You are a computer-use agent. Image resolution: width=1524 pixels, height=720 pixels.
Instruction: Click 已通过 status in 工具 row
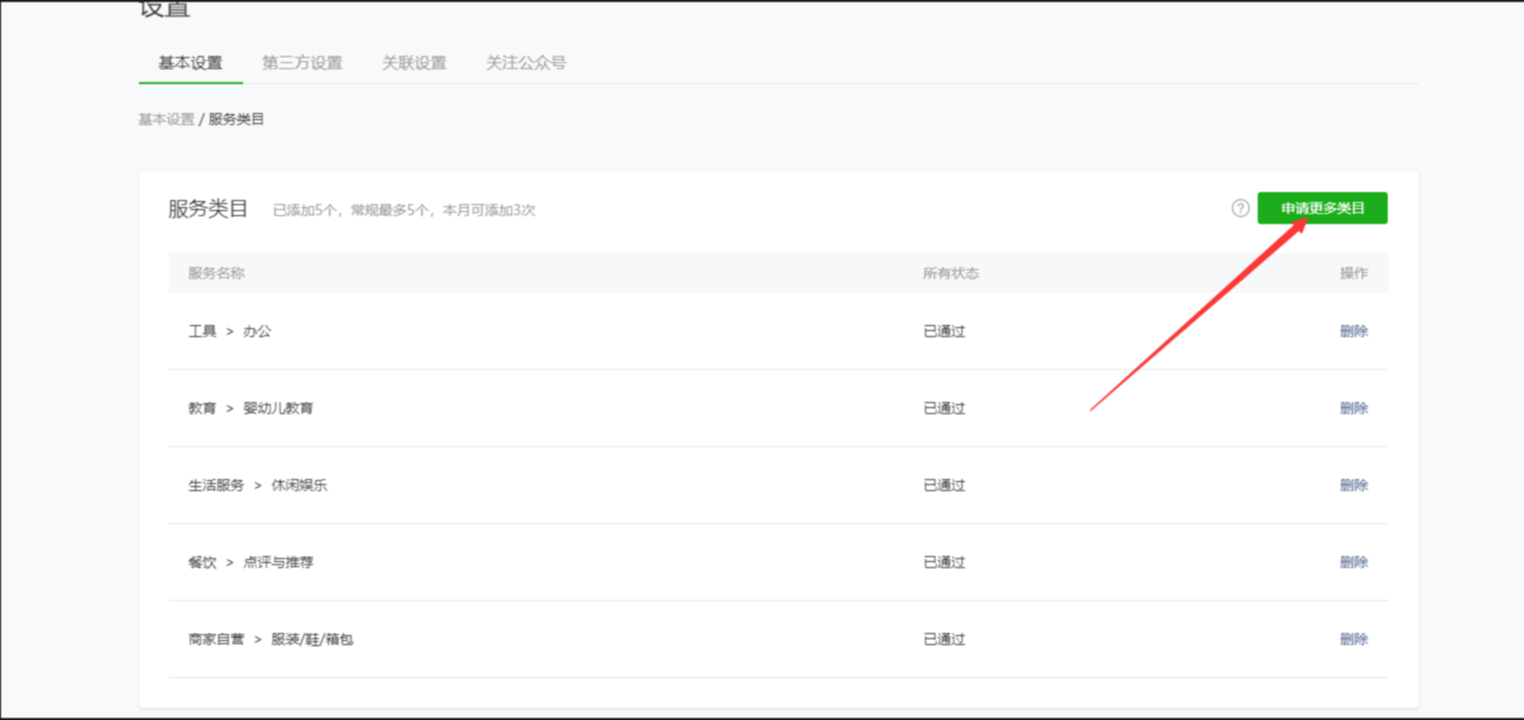[944, 331]
